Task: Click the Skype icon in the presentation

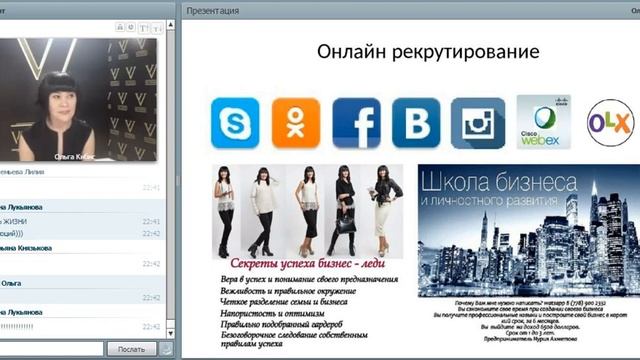Action: point(235,123)
